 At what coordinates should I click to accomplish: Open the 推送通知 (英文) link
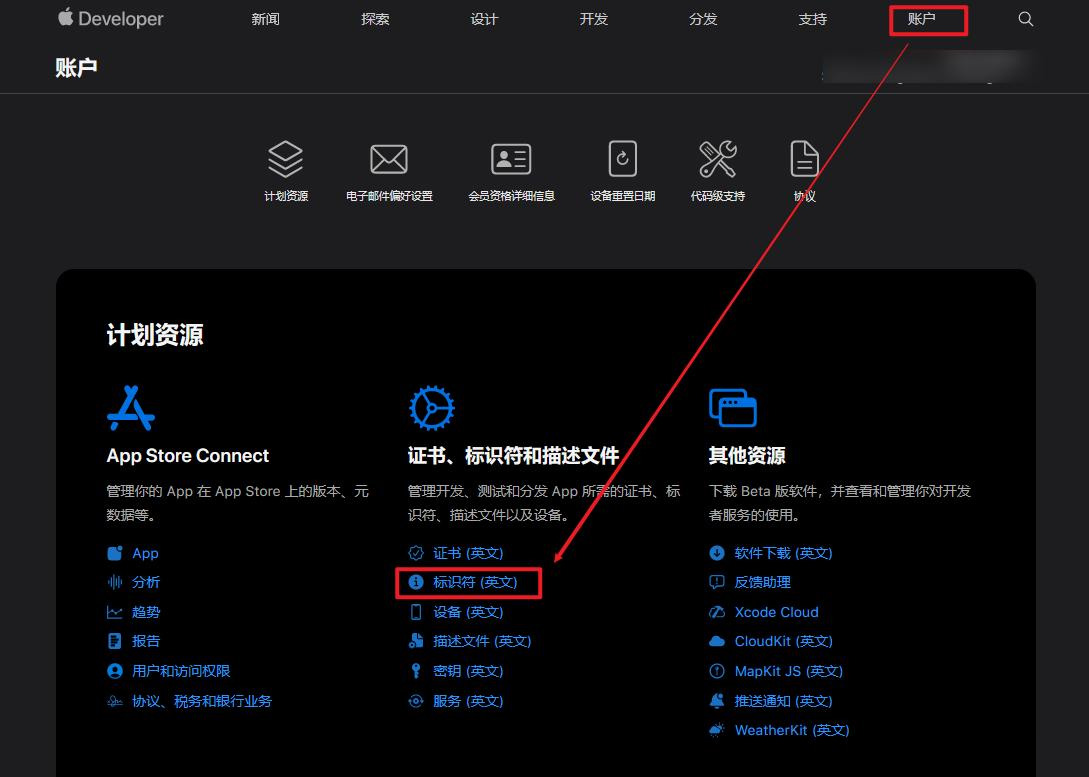[783, 701]
